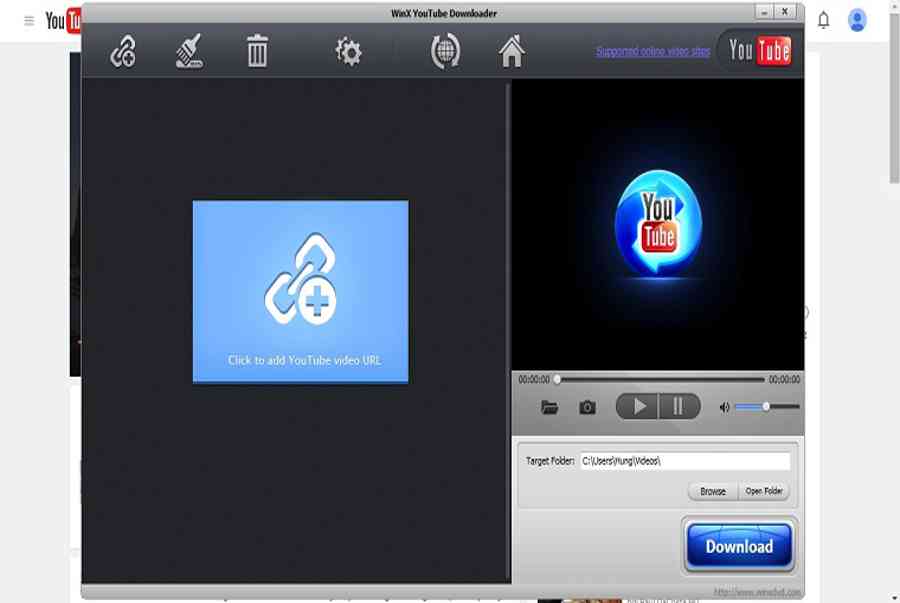Minimize the WinX YouTube Downloader window
This screenshot has width=900, height=603.
click(764, 12)
